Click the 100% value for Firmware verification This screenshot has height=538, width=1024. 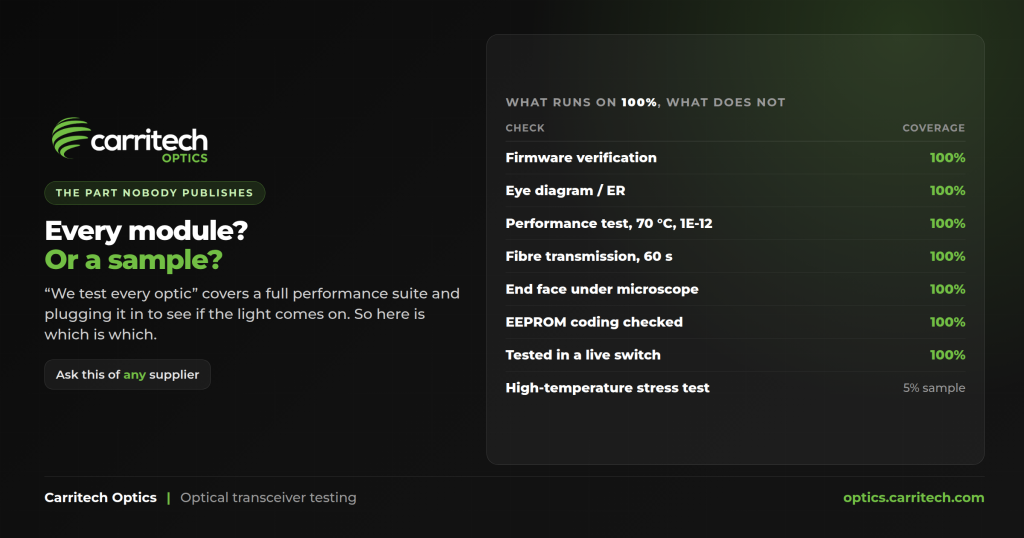click(x=948, y=157)
